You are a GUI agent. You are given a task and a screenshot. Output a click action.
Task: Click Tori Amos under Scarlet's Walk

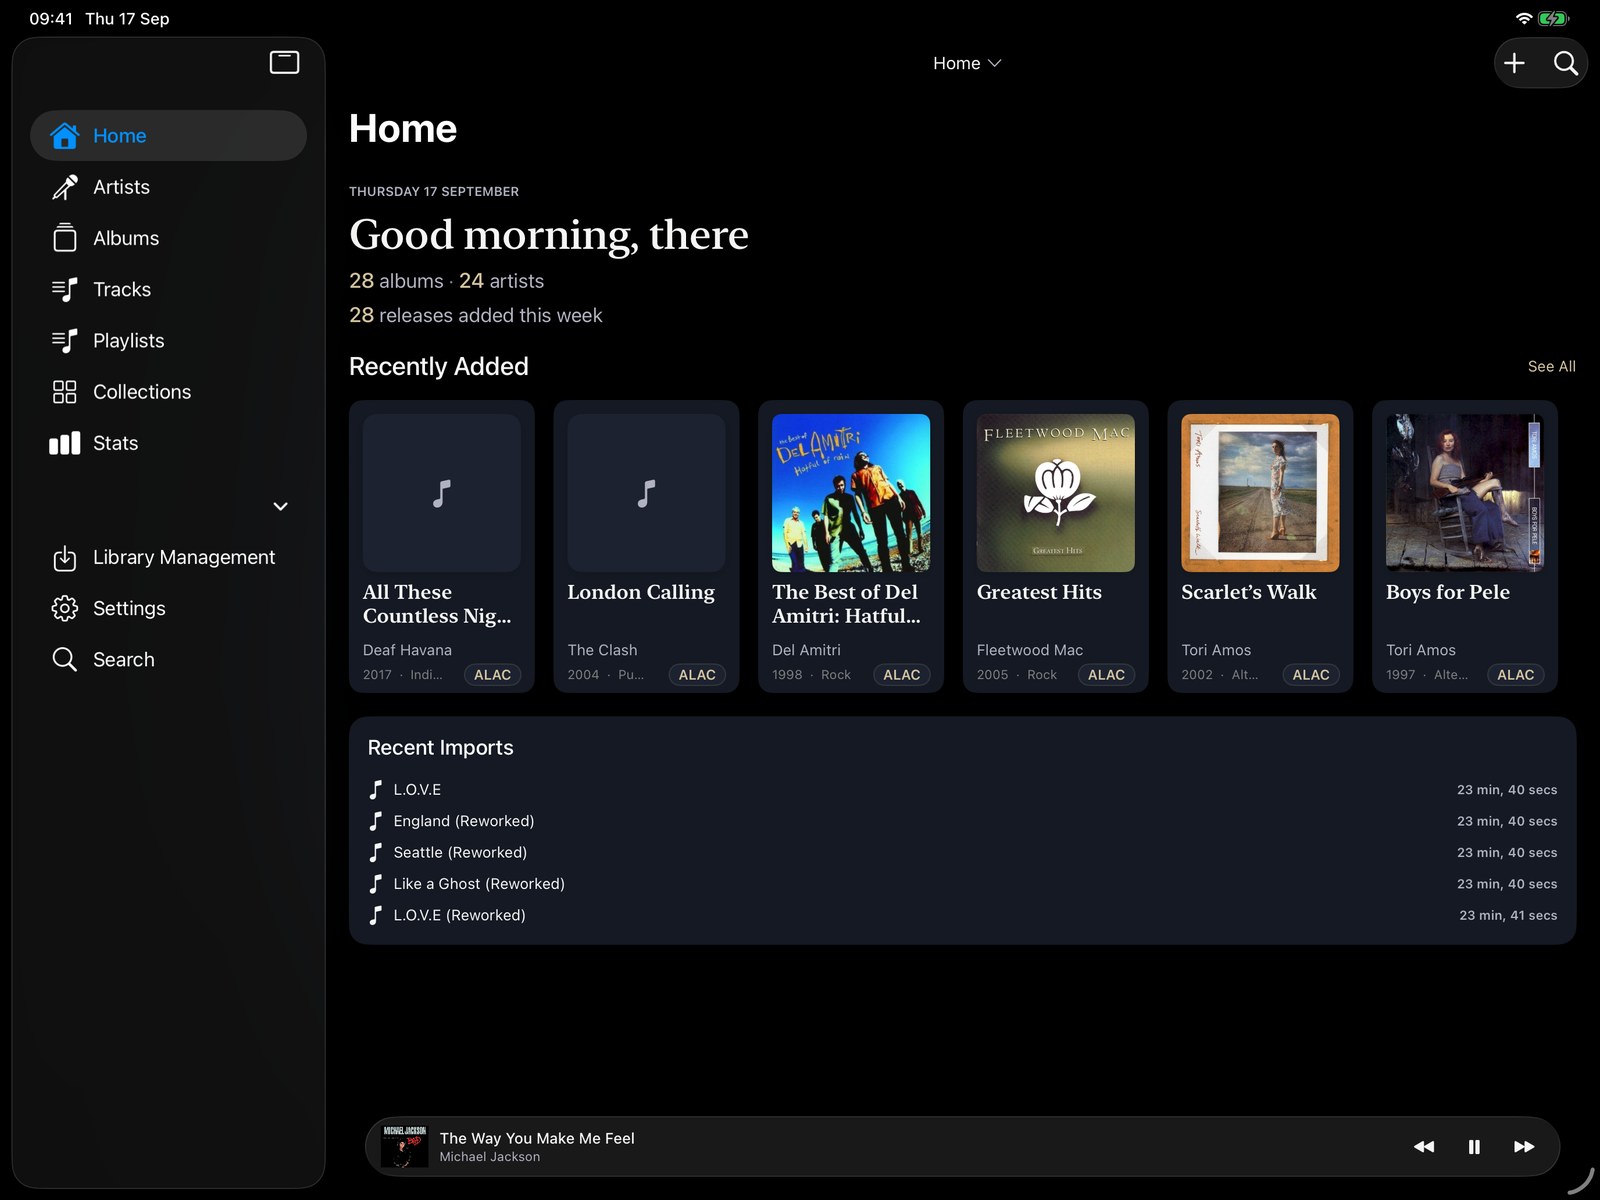(1216, 650)
